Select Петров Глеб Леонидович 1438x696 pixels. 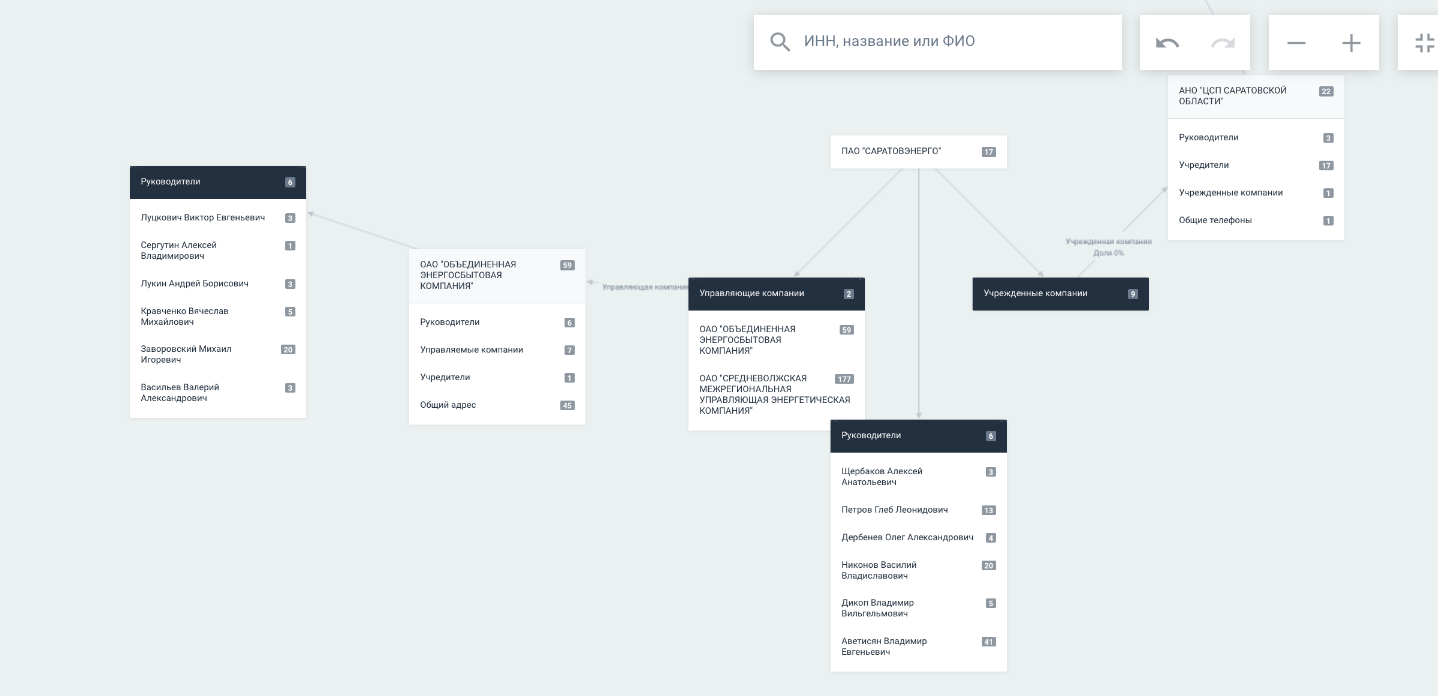click(919, 510)
